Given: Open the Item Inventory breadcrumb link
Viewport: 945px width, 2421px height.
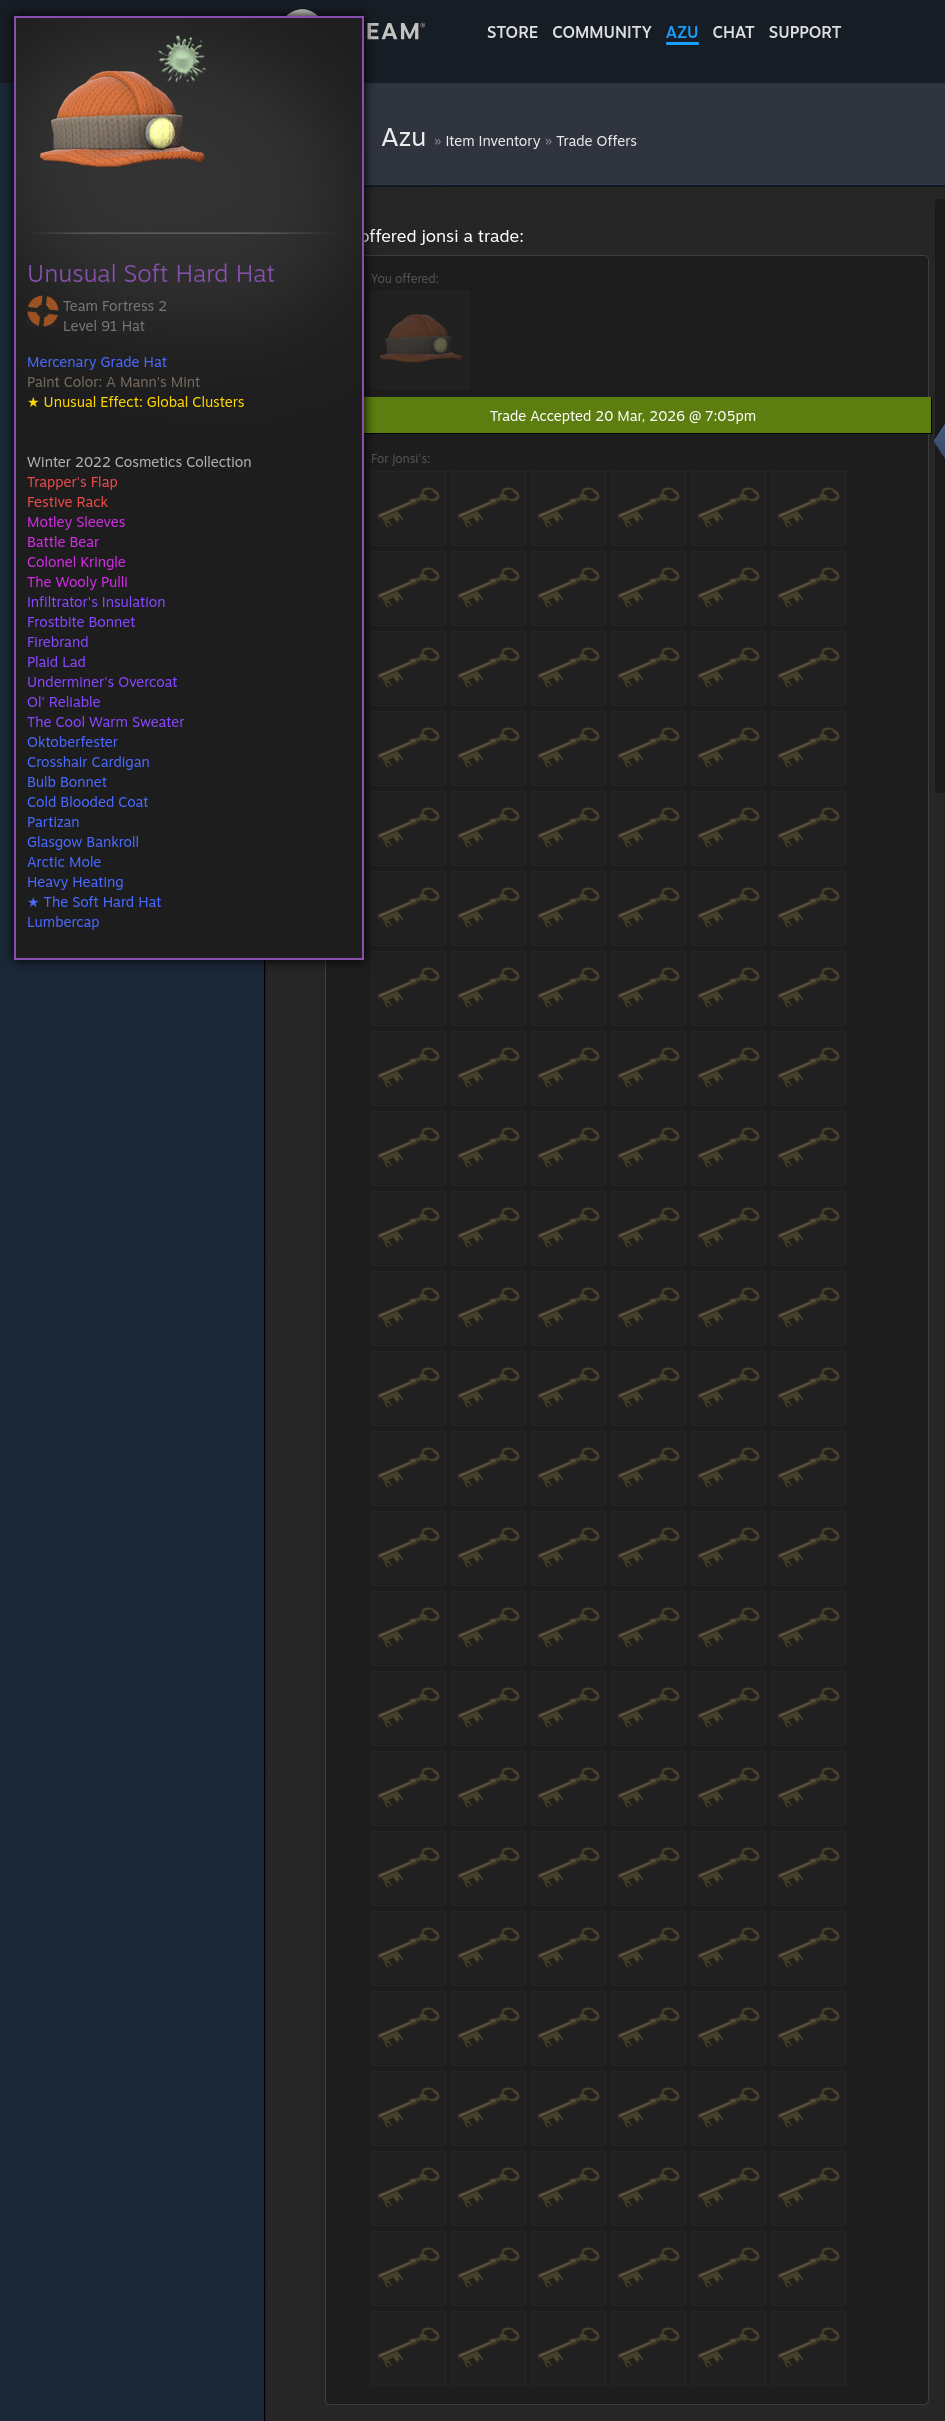Looking at the screenshot, I should [492, 141].
